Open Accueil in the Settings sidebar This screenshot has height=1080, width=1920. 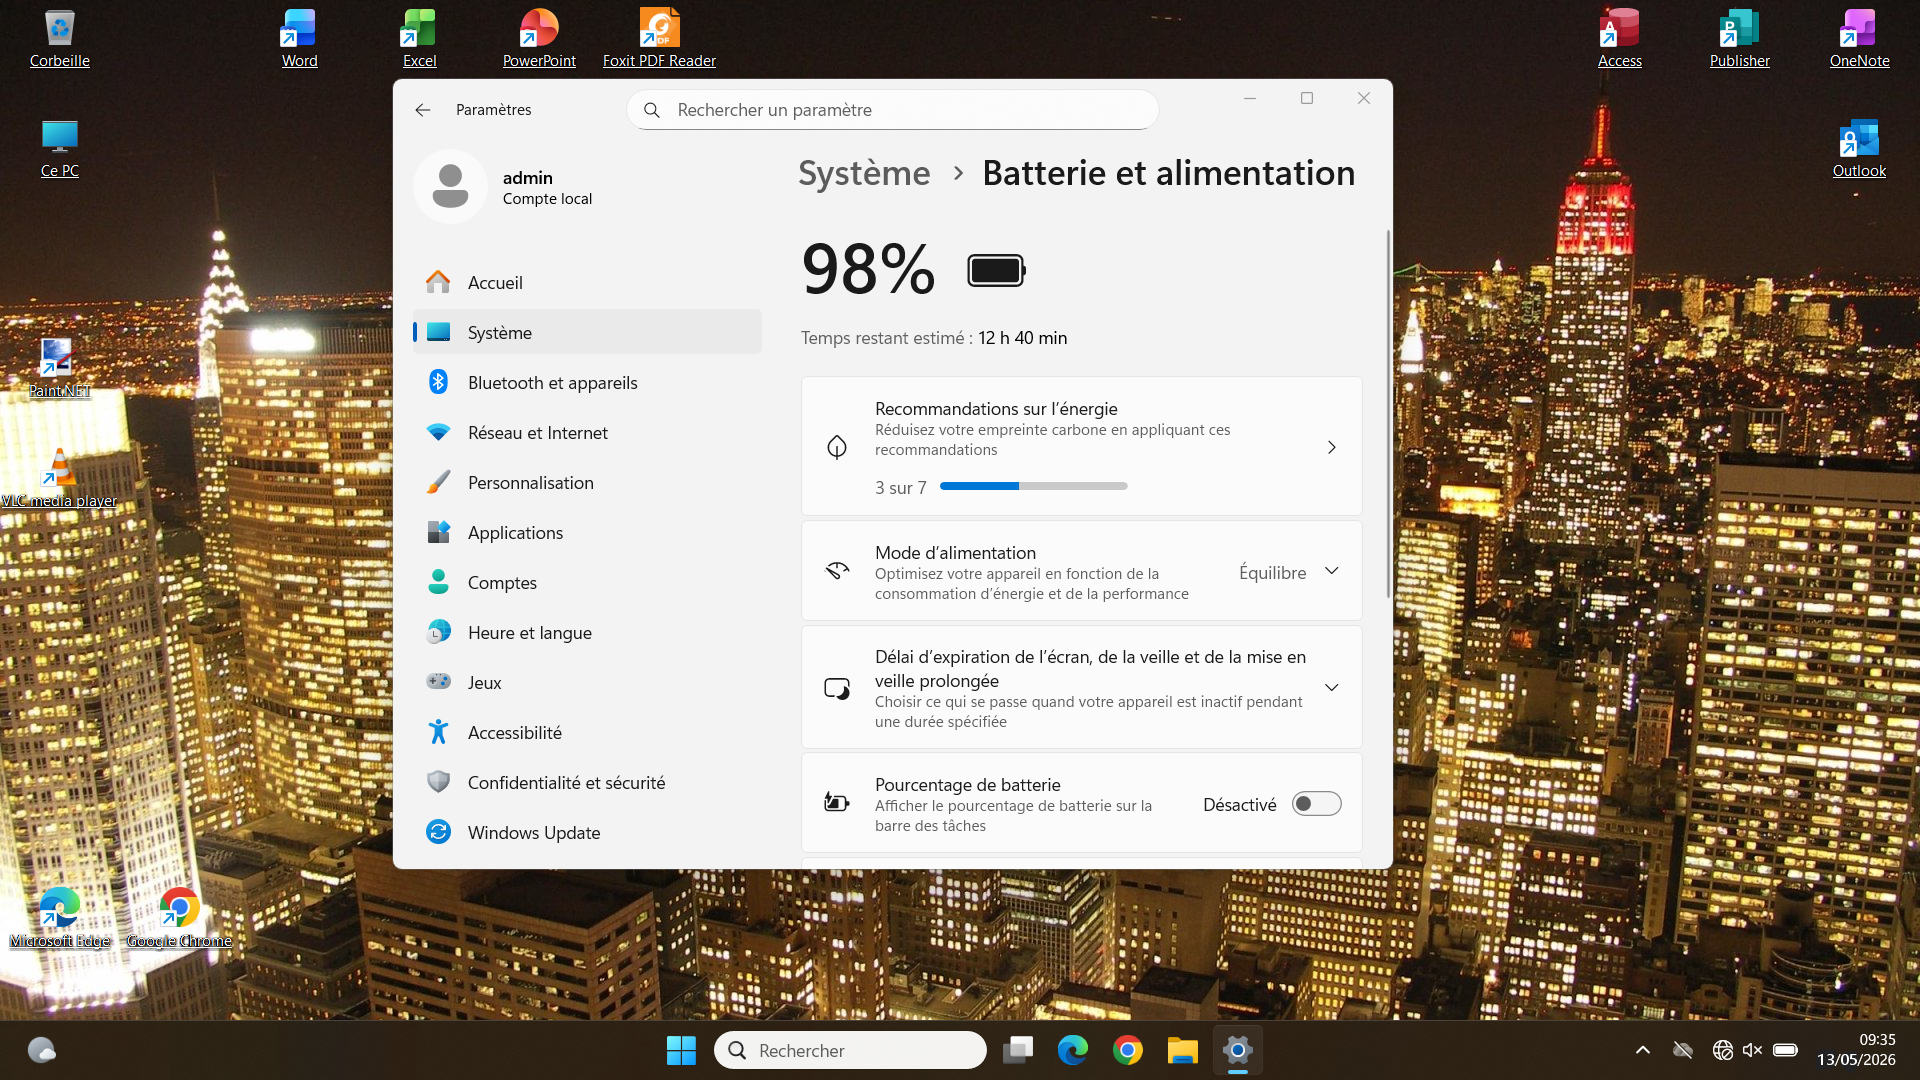tap(587, 283)
